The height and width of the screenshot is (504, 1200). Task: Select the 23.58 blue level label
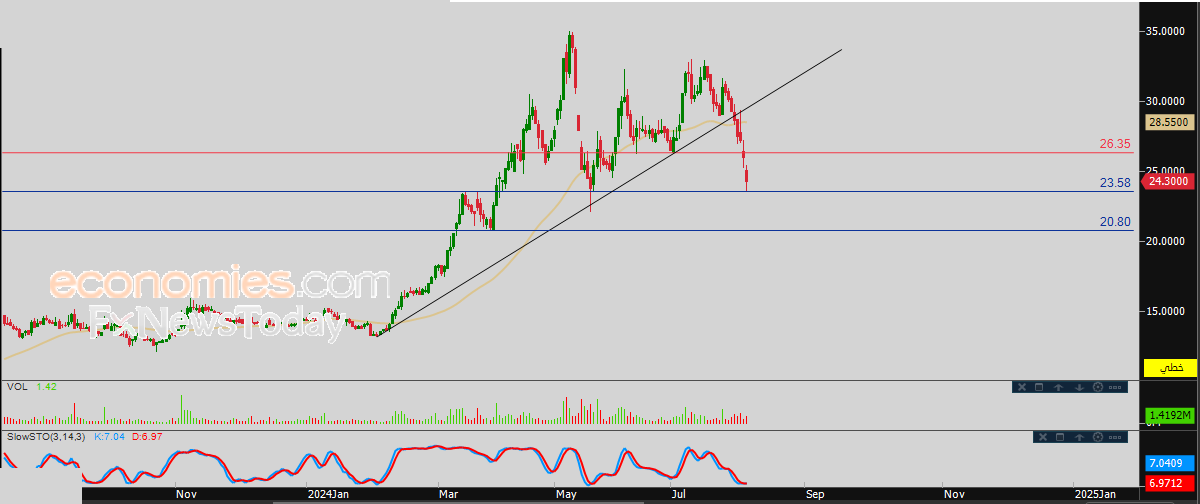coord(1115,183)
